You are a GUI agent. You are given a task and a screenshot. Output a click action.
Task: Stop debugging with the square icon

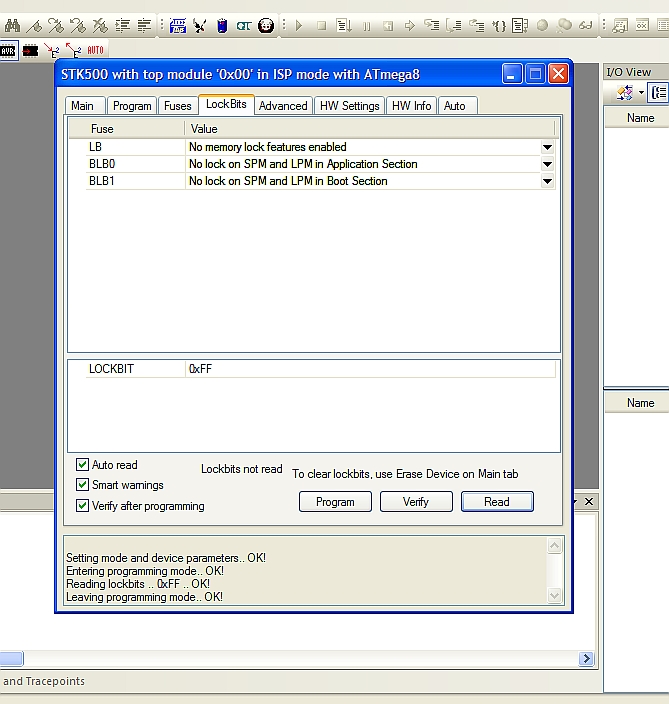coord(321,26)
